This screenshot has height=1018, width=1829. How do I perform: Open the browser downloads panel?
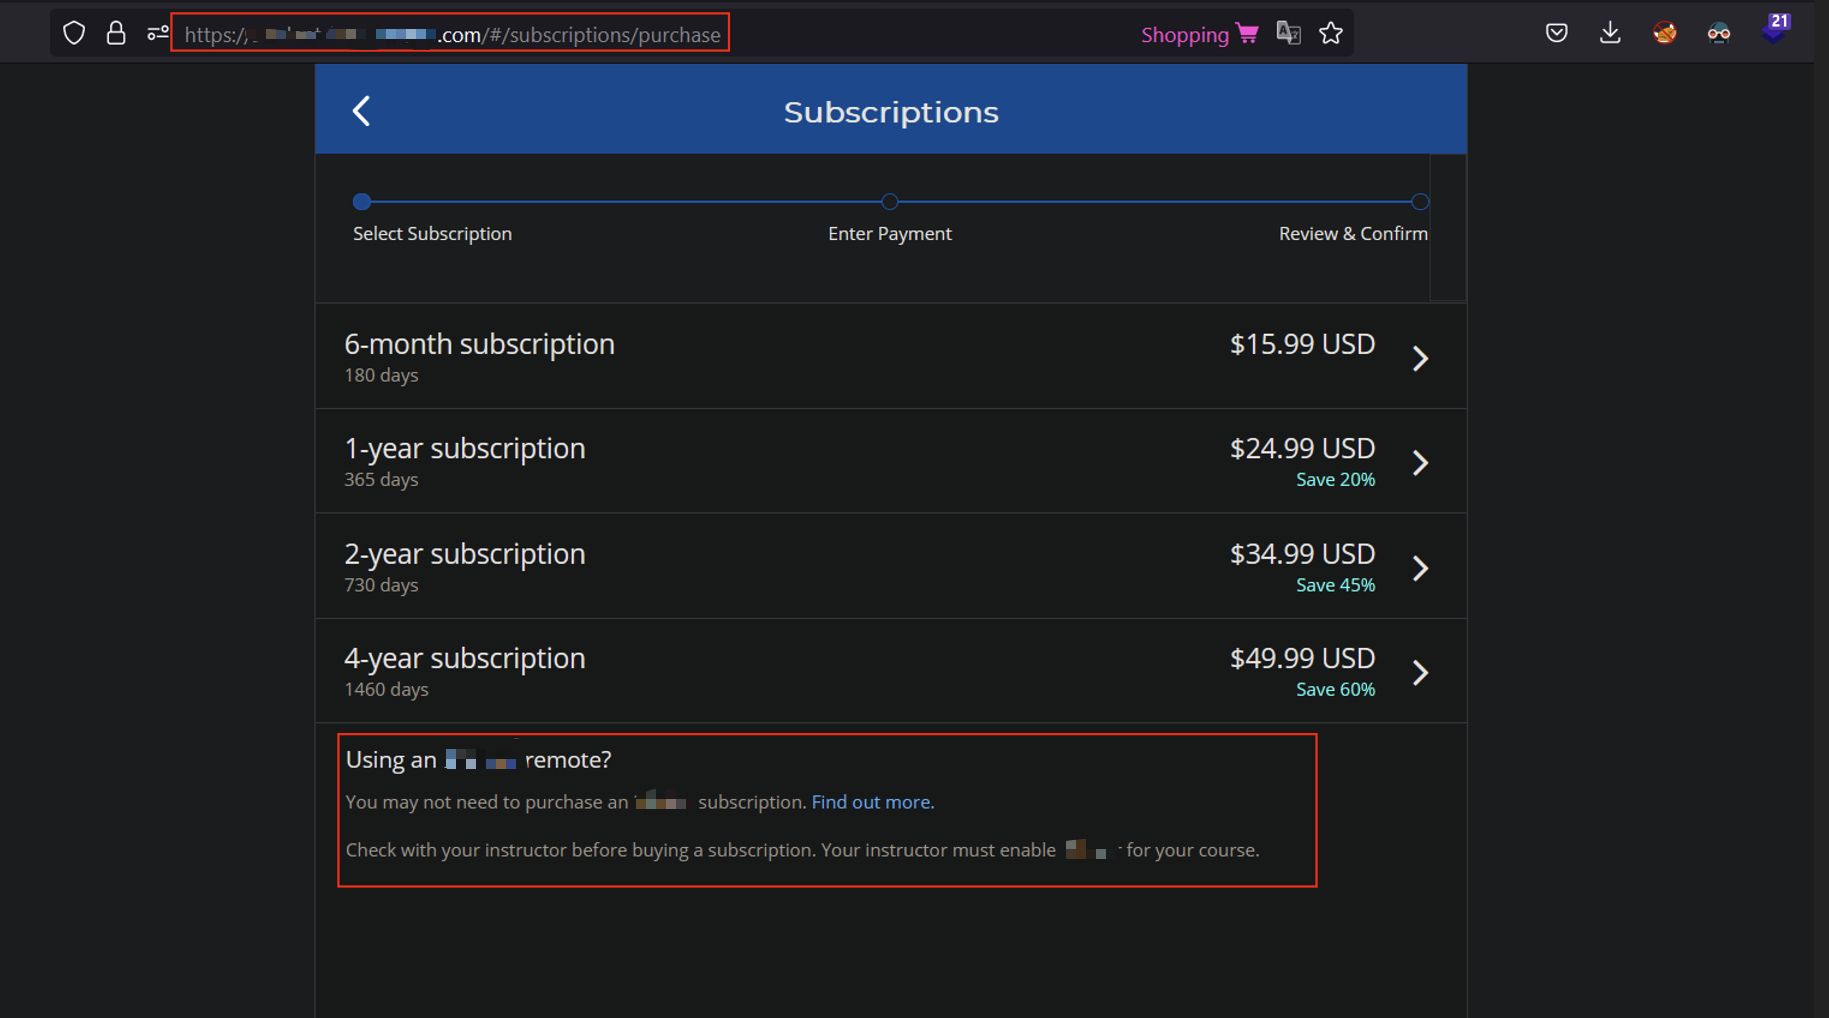1610,33
